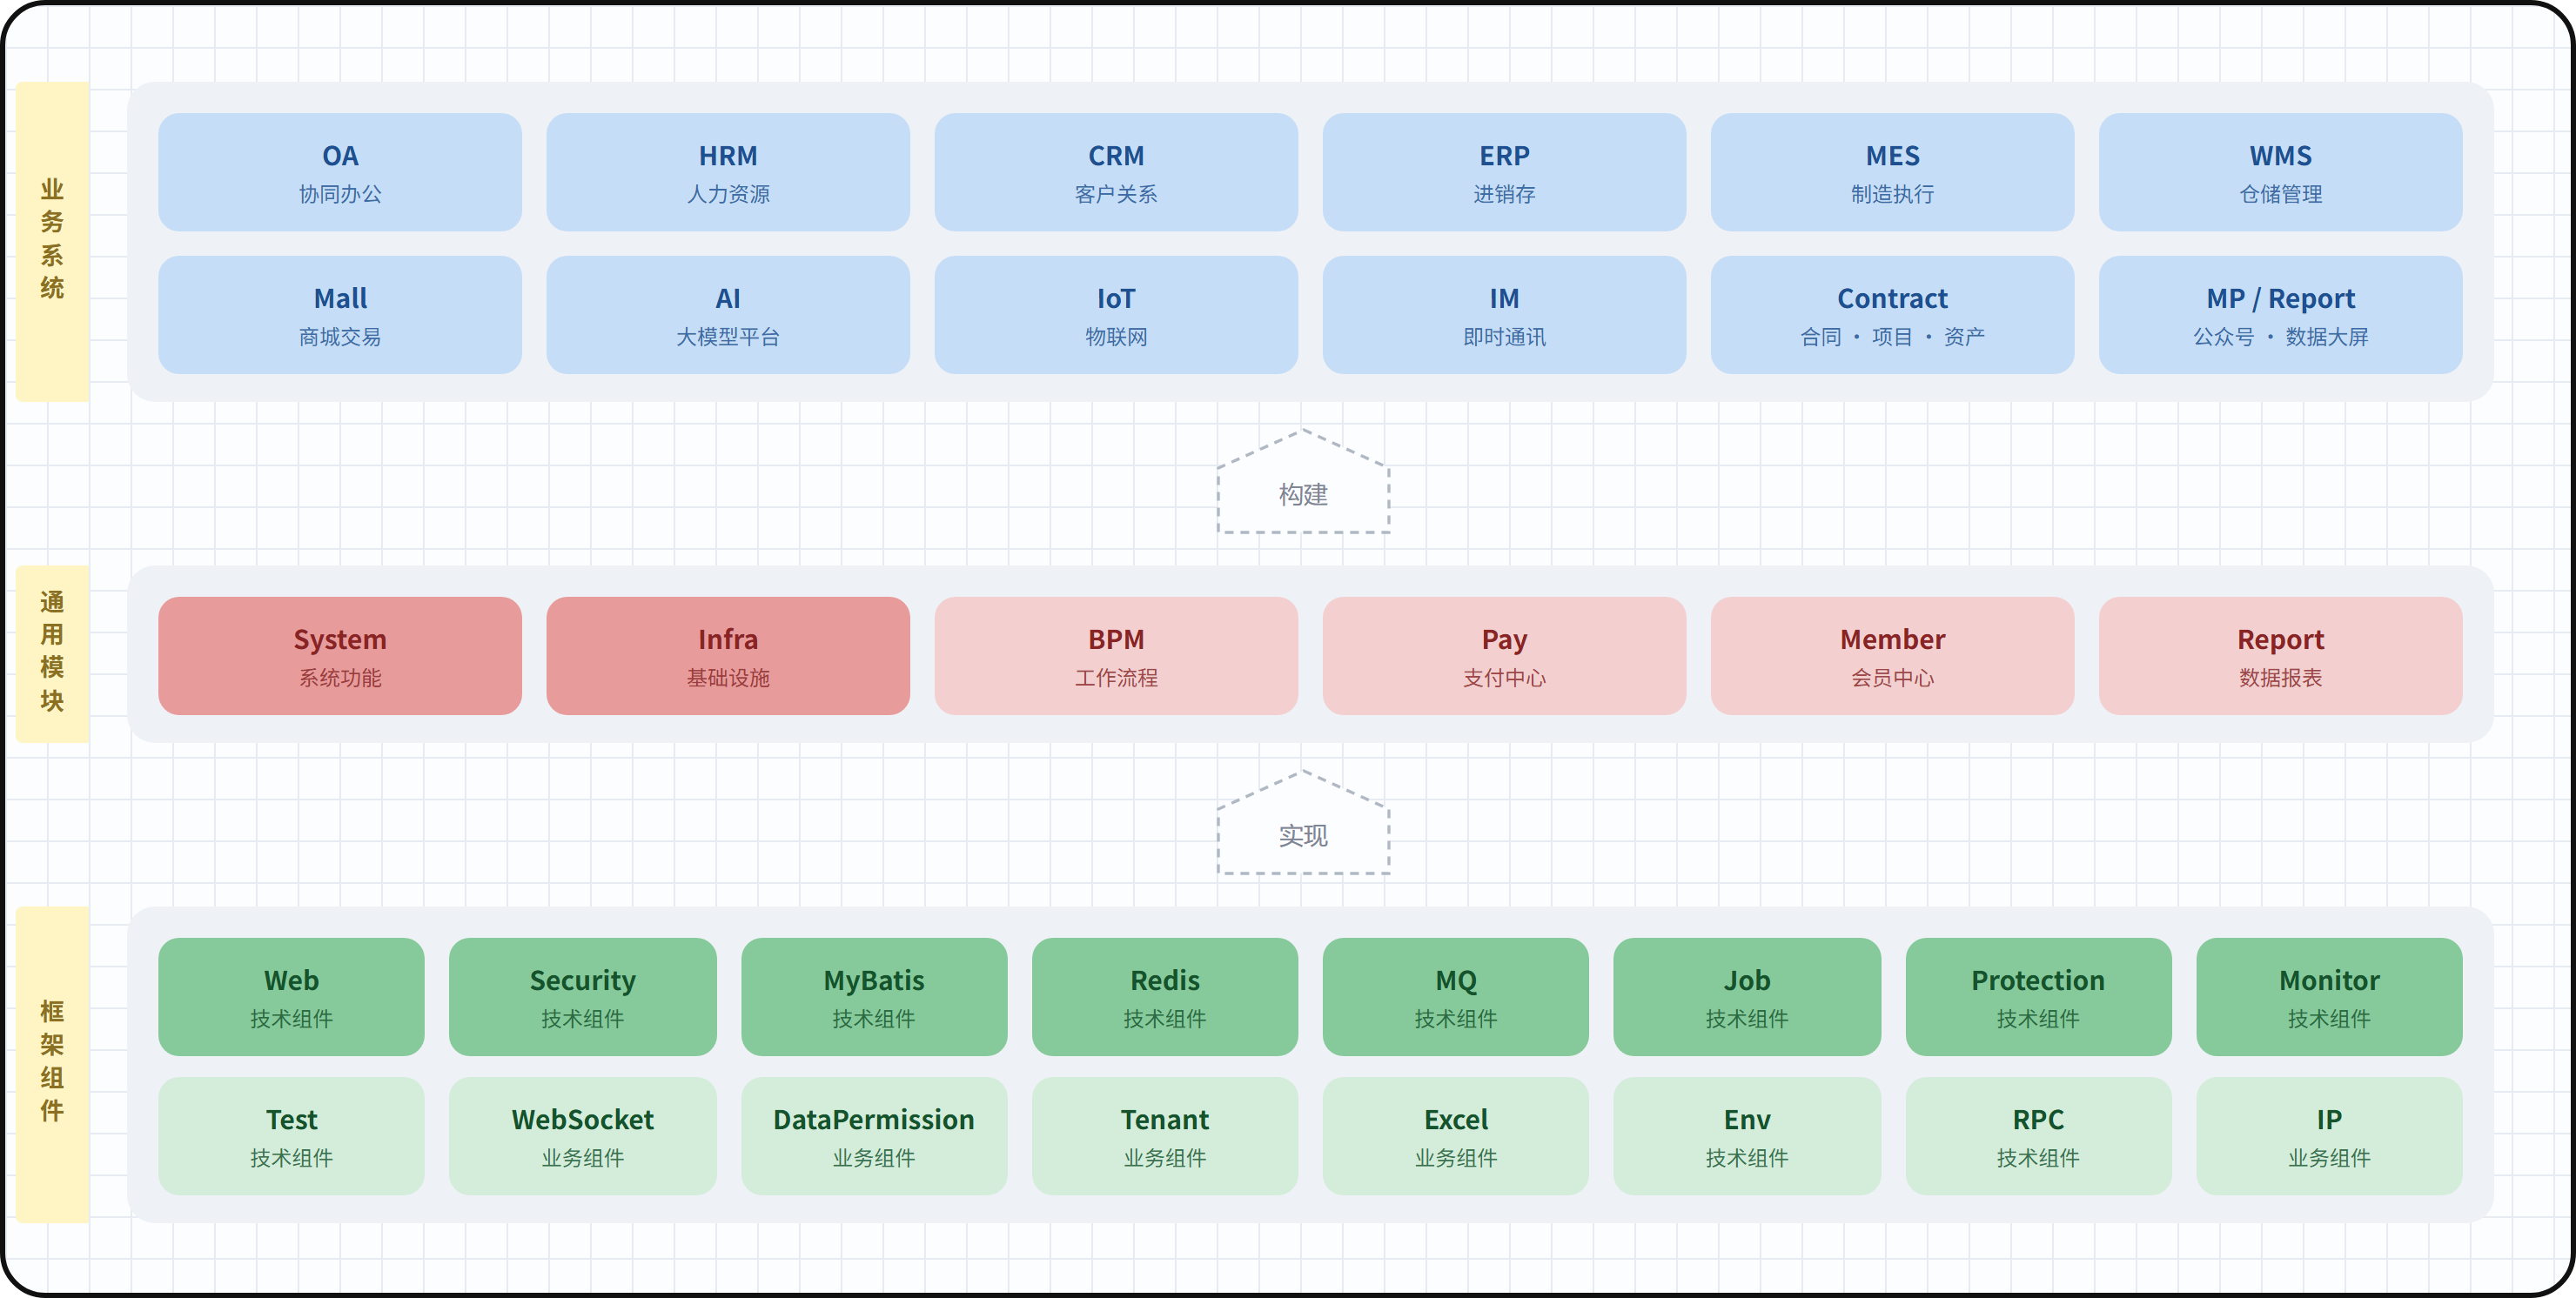Select the Excel 业务组件 block
The width and height of the screenshot is (2576, 1298).
point(1456,1136)
